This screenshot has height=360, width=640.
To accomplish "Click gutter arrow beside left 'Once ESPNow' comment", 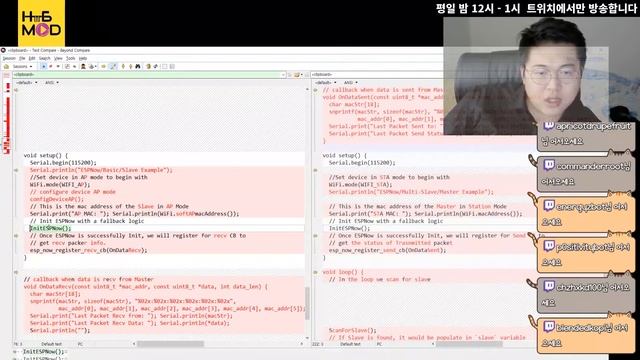I will [x=16, y=236].
